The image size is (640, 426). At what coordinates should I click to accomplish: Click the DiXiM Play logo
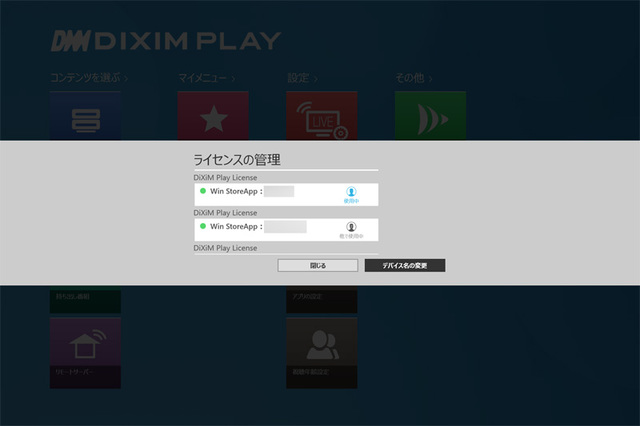(x=166, y=41)
